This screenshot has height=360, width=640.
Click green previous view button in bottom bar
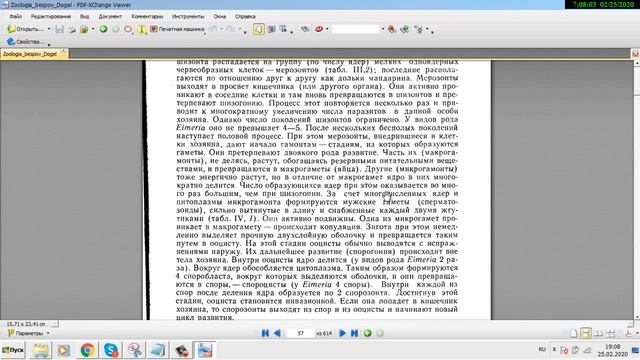click(367, 333)
